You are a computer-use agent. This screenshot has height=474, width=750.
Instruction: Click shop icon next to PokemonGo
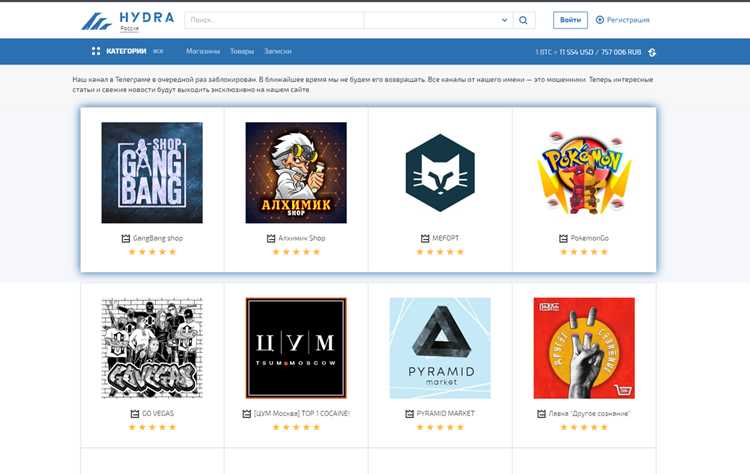[563, 238]
